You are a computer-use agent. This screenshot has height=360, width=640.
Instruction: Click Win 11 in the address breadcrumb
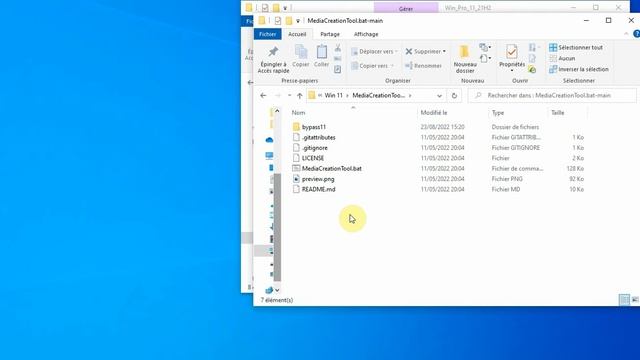coord(333,96)
